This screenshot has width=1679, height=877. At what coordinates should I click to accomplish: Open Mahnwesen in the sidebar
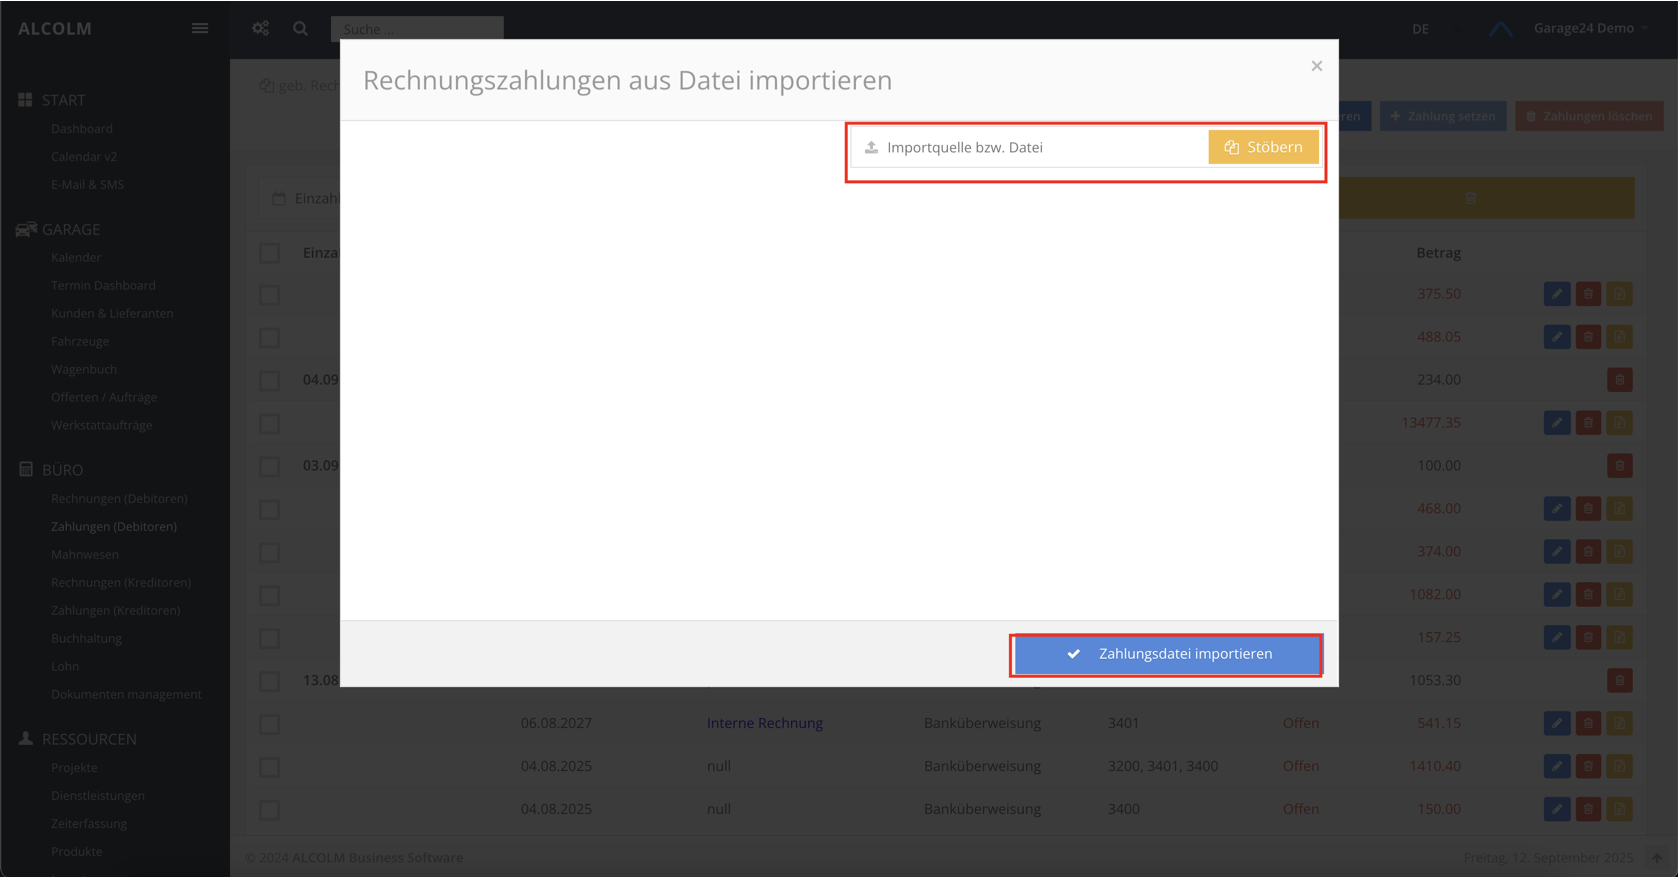tap(85, 554)
